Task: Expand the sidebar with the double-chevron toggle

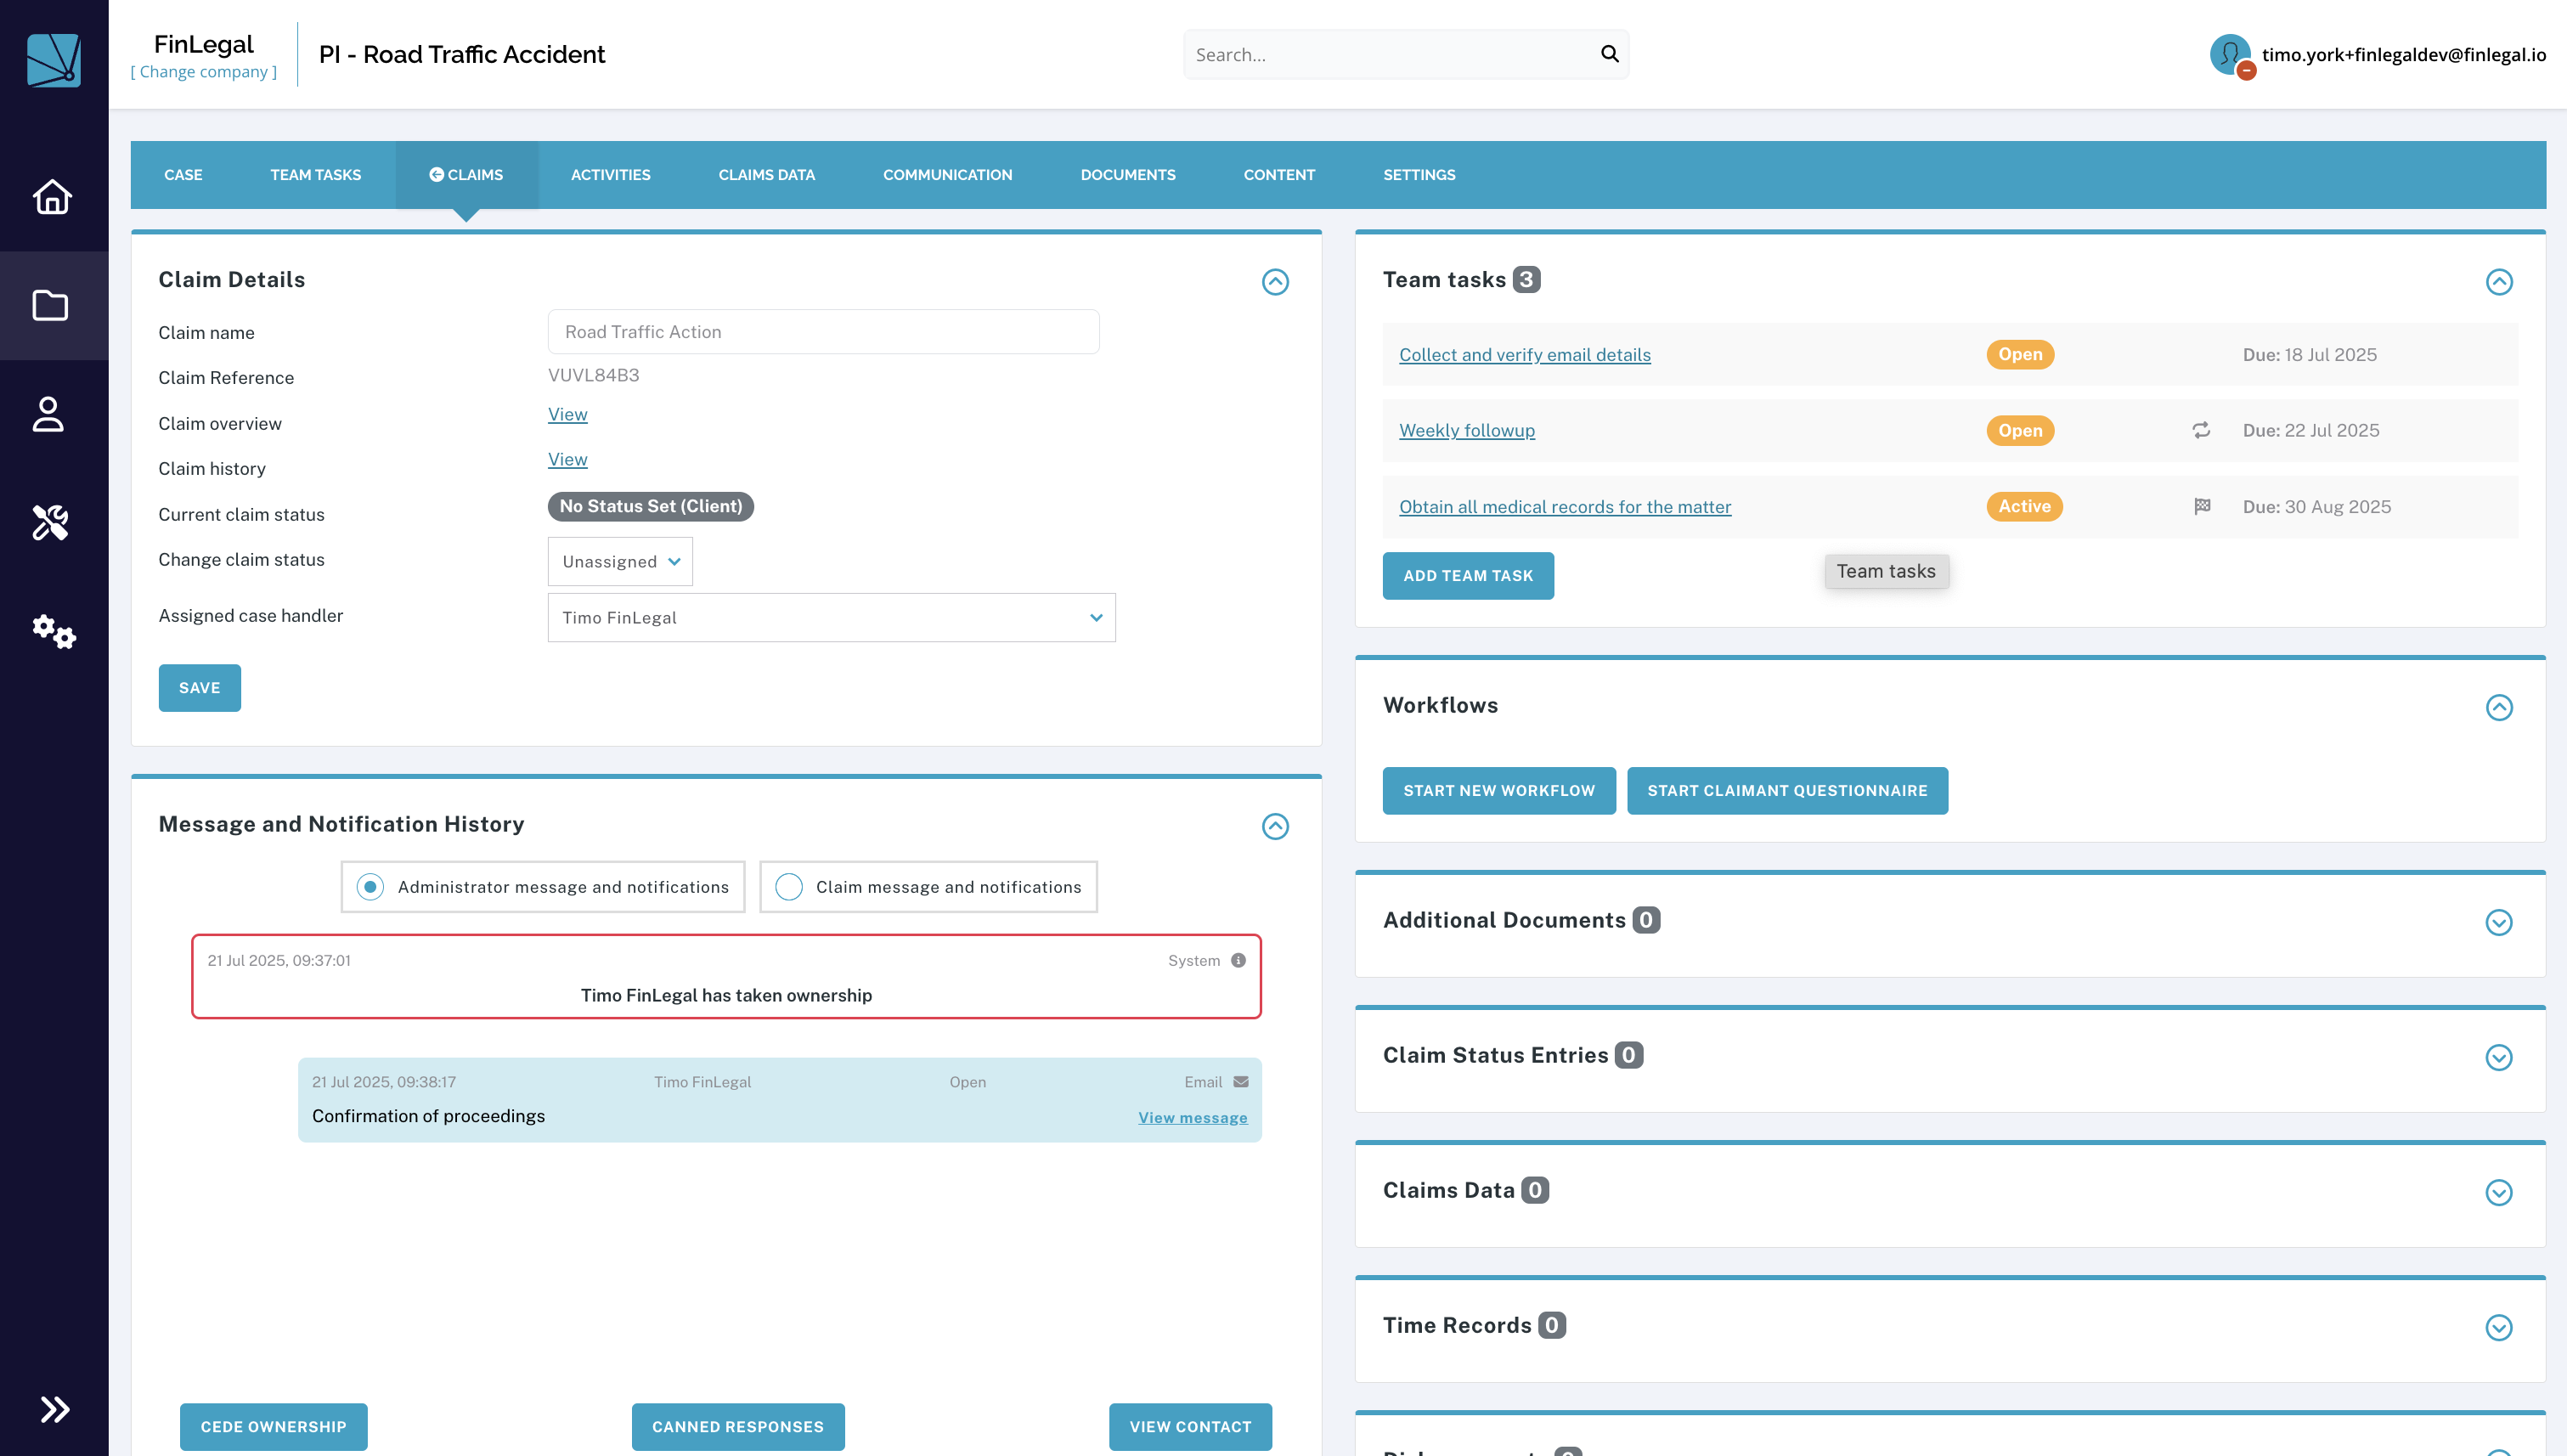Action: click(x=53, y=1408)
